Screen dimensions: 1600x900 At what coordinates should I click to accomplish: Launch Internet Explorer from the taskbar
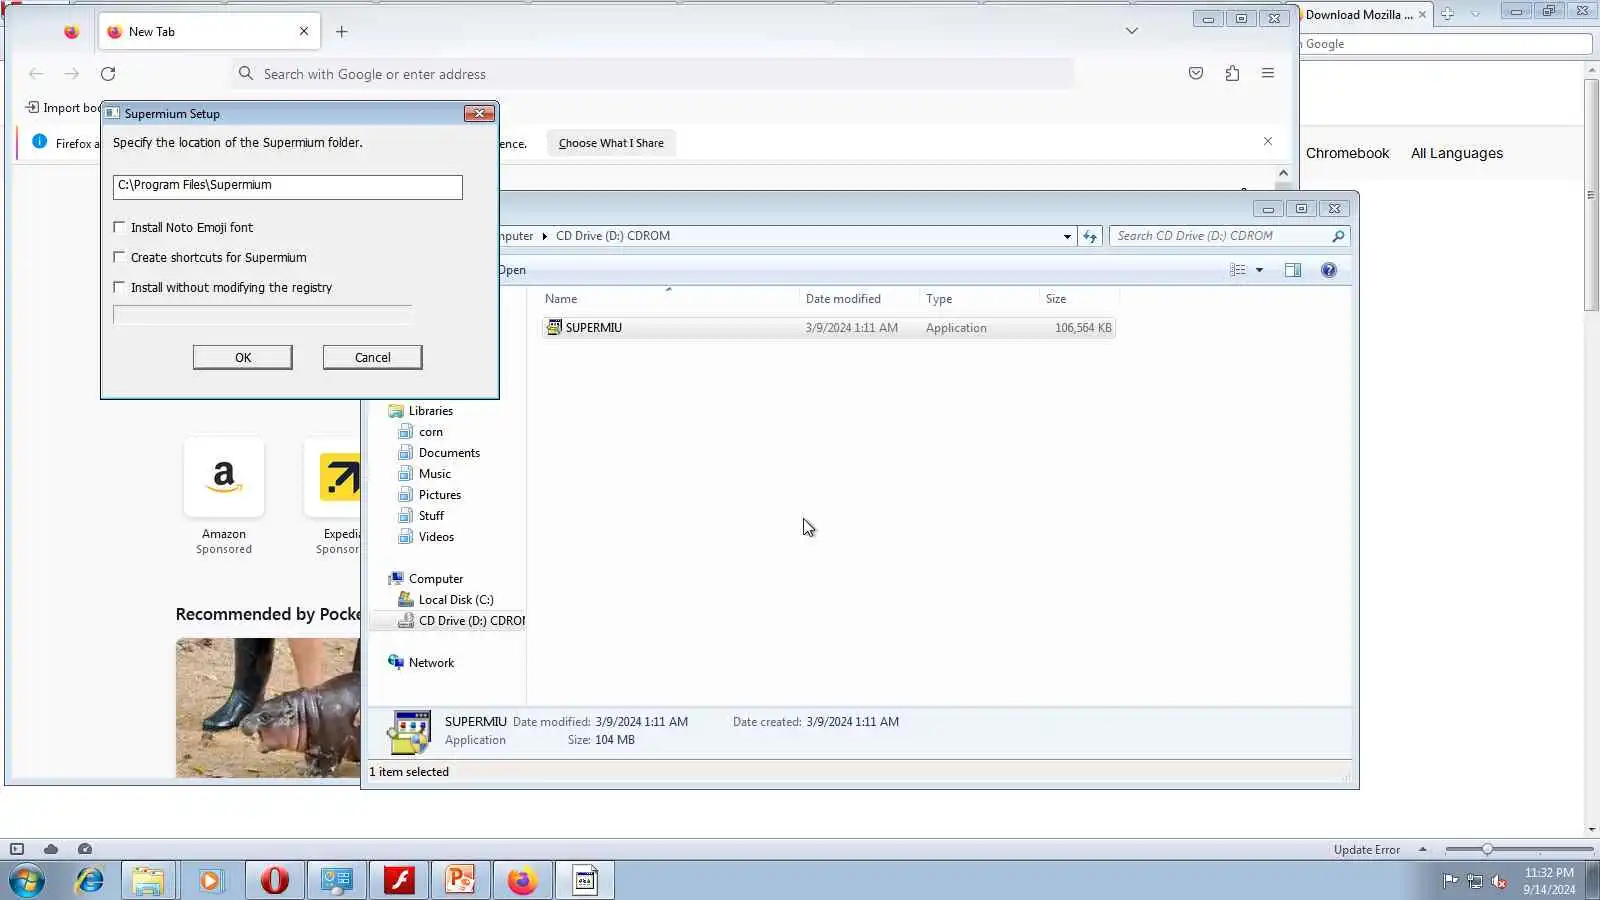pyautogui.click(x=90, y=881)
